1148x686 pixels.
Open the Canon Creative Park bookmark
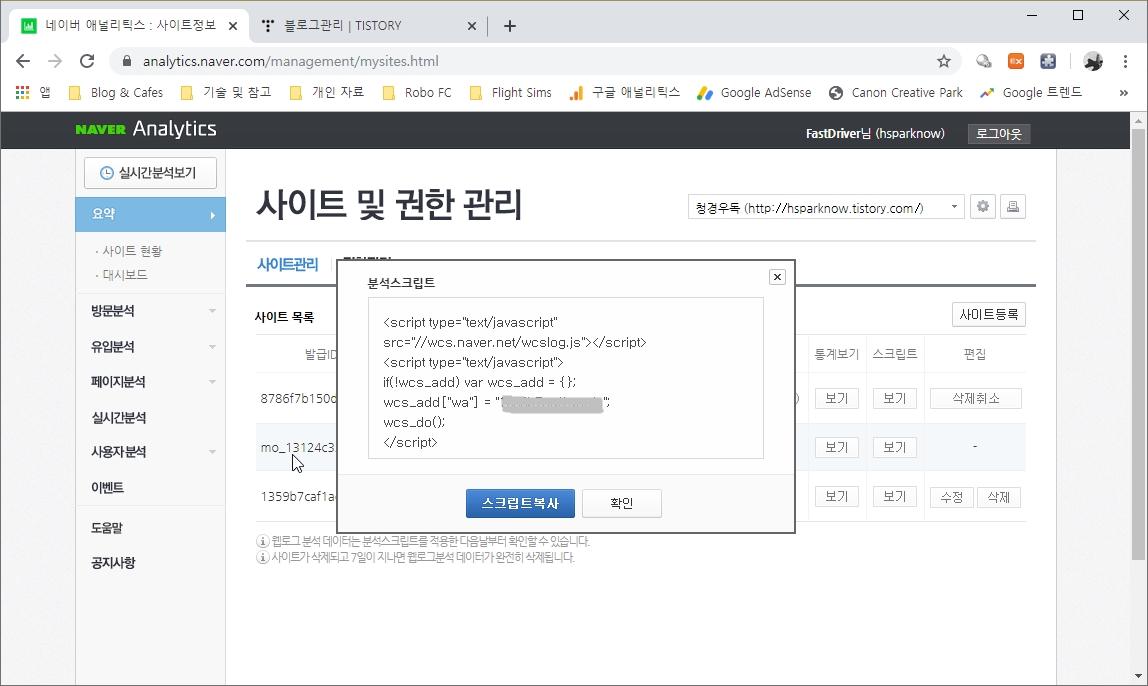[x=895, y=92]
